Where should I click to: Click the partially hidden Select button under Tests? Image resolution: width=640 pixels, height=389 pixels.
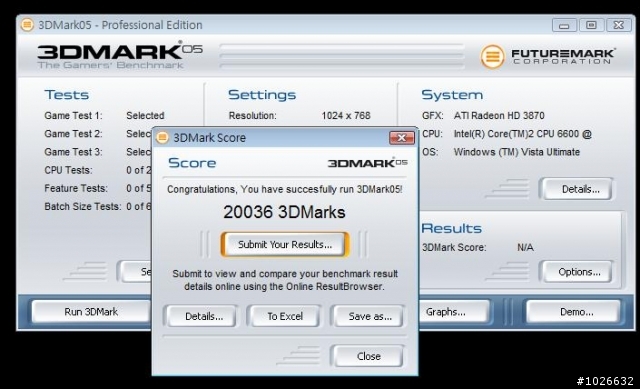coord(135,272)
